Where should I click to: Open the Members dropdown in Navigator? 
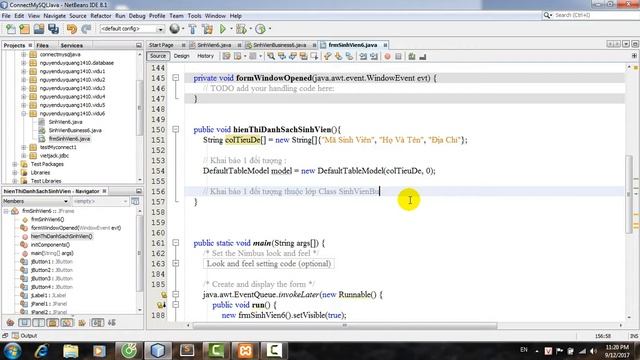(x=35, y=201)
